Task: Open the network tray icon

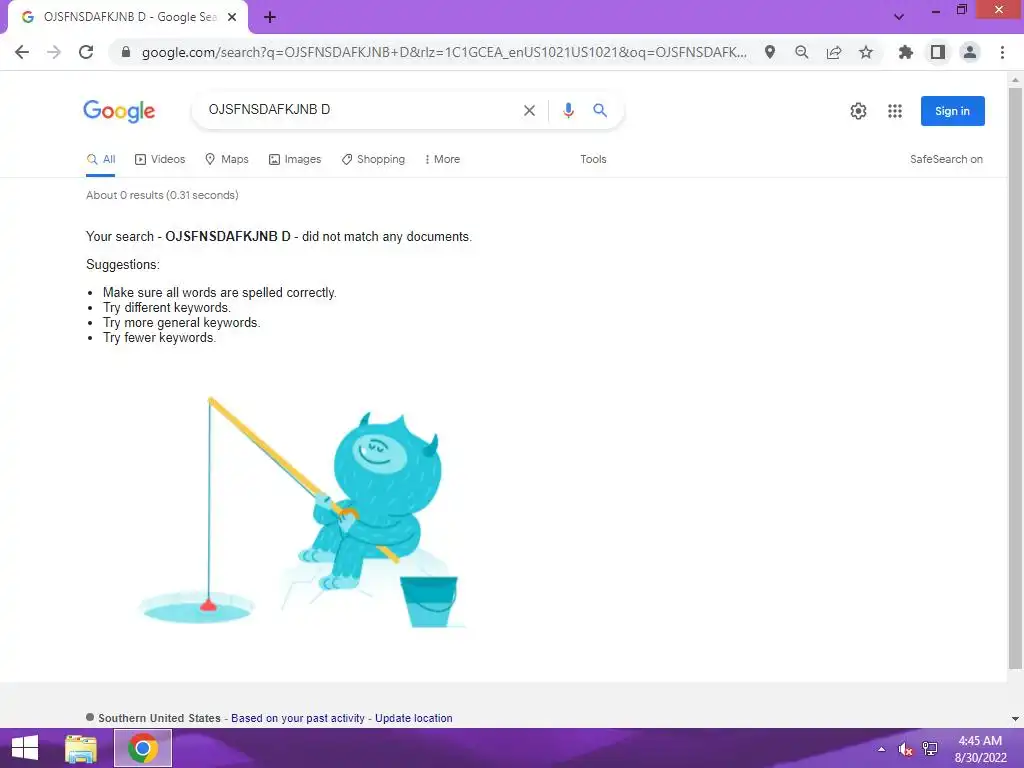Action: coord(930,749)
